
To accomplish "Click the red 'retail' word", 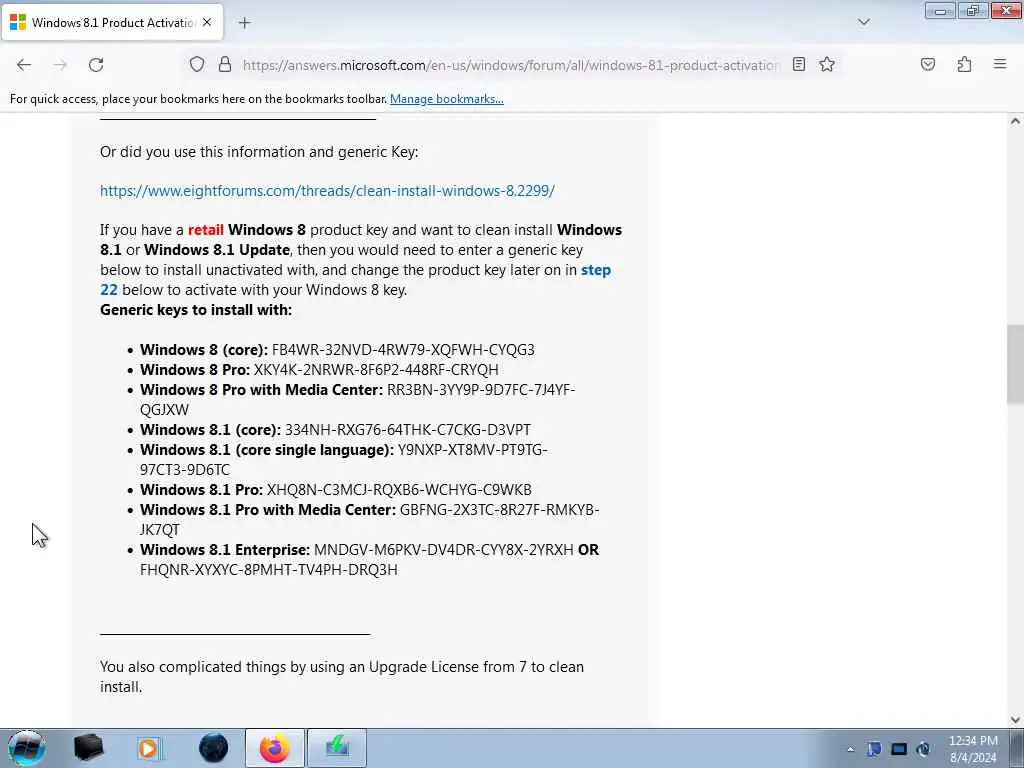I will (x=206, y=230).
